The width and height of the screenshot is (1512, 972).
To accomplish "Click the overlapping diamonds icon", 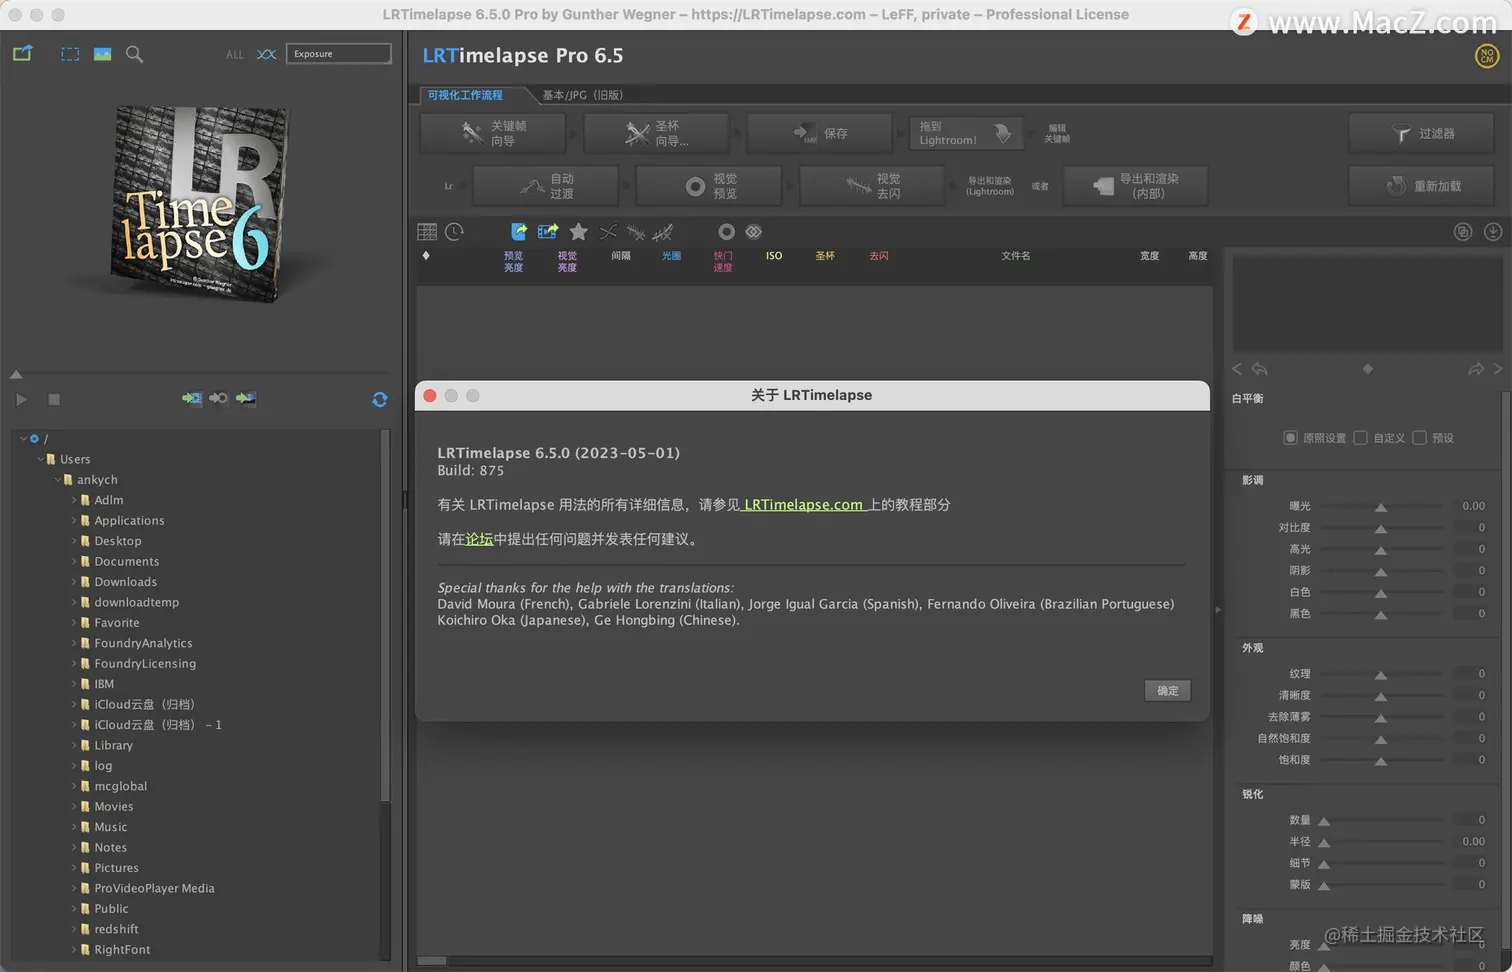I will click(754, 232).
